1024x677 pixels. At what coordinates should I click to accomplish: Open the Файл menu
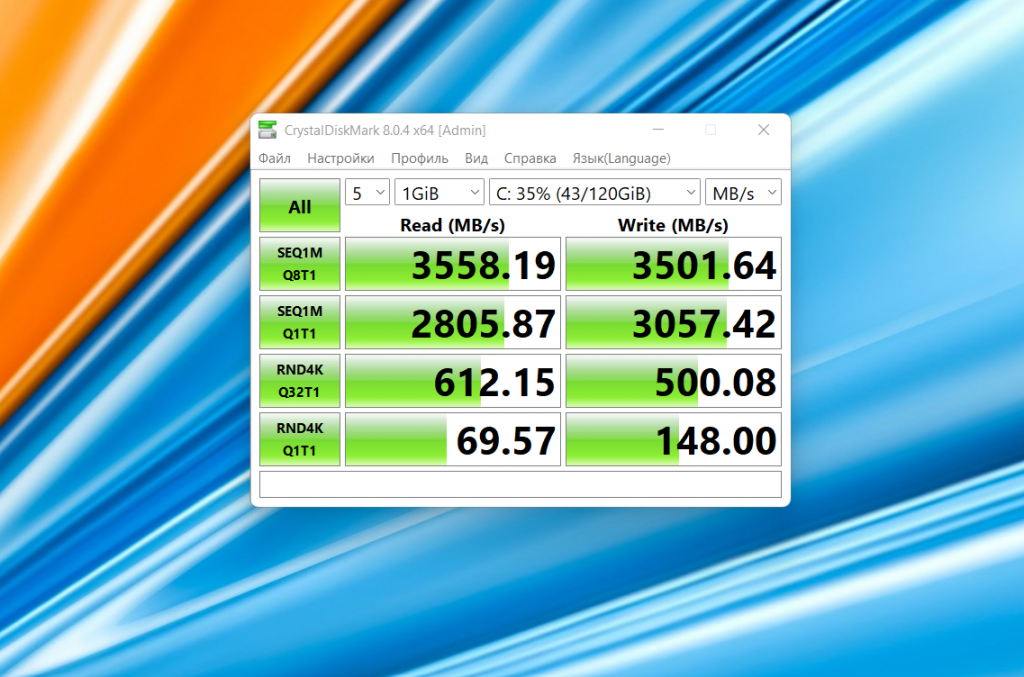pos(274,159)
